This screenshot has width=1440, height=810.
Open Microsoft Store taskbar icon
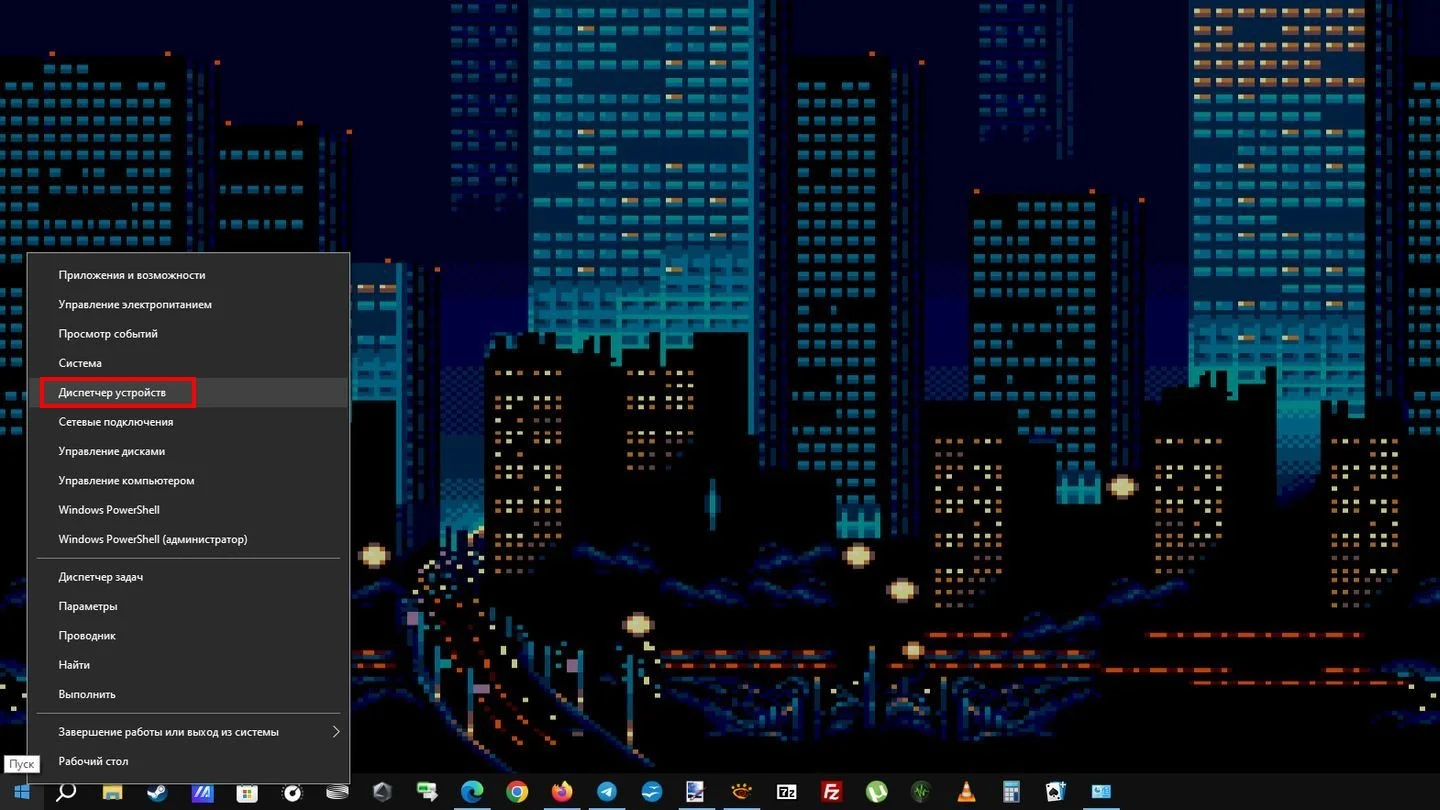pyautogui.click(x=247, y=792)
